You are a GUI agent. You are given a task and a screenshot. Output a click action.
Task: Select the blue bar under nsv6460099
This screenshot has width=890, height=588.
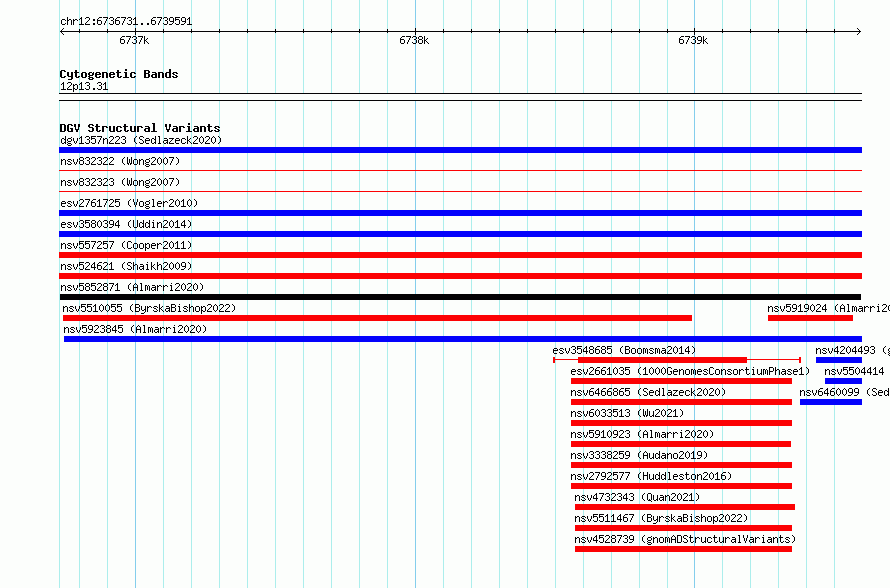point(831,402)
